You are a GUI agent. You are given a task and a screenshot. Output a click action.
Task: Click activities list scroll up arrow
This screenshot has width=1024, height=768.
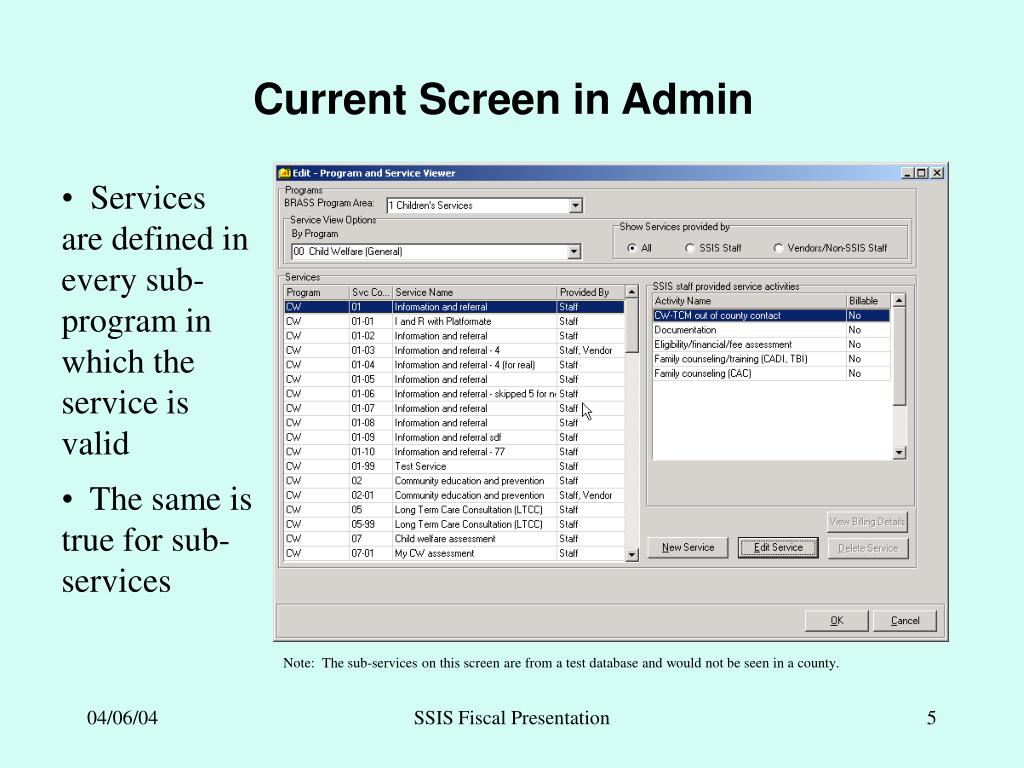point(899,300)
